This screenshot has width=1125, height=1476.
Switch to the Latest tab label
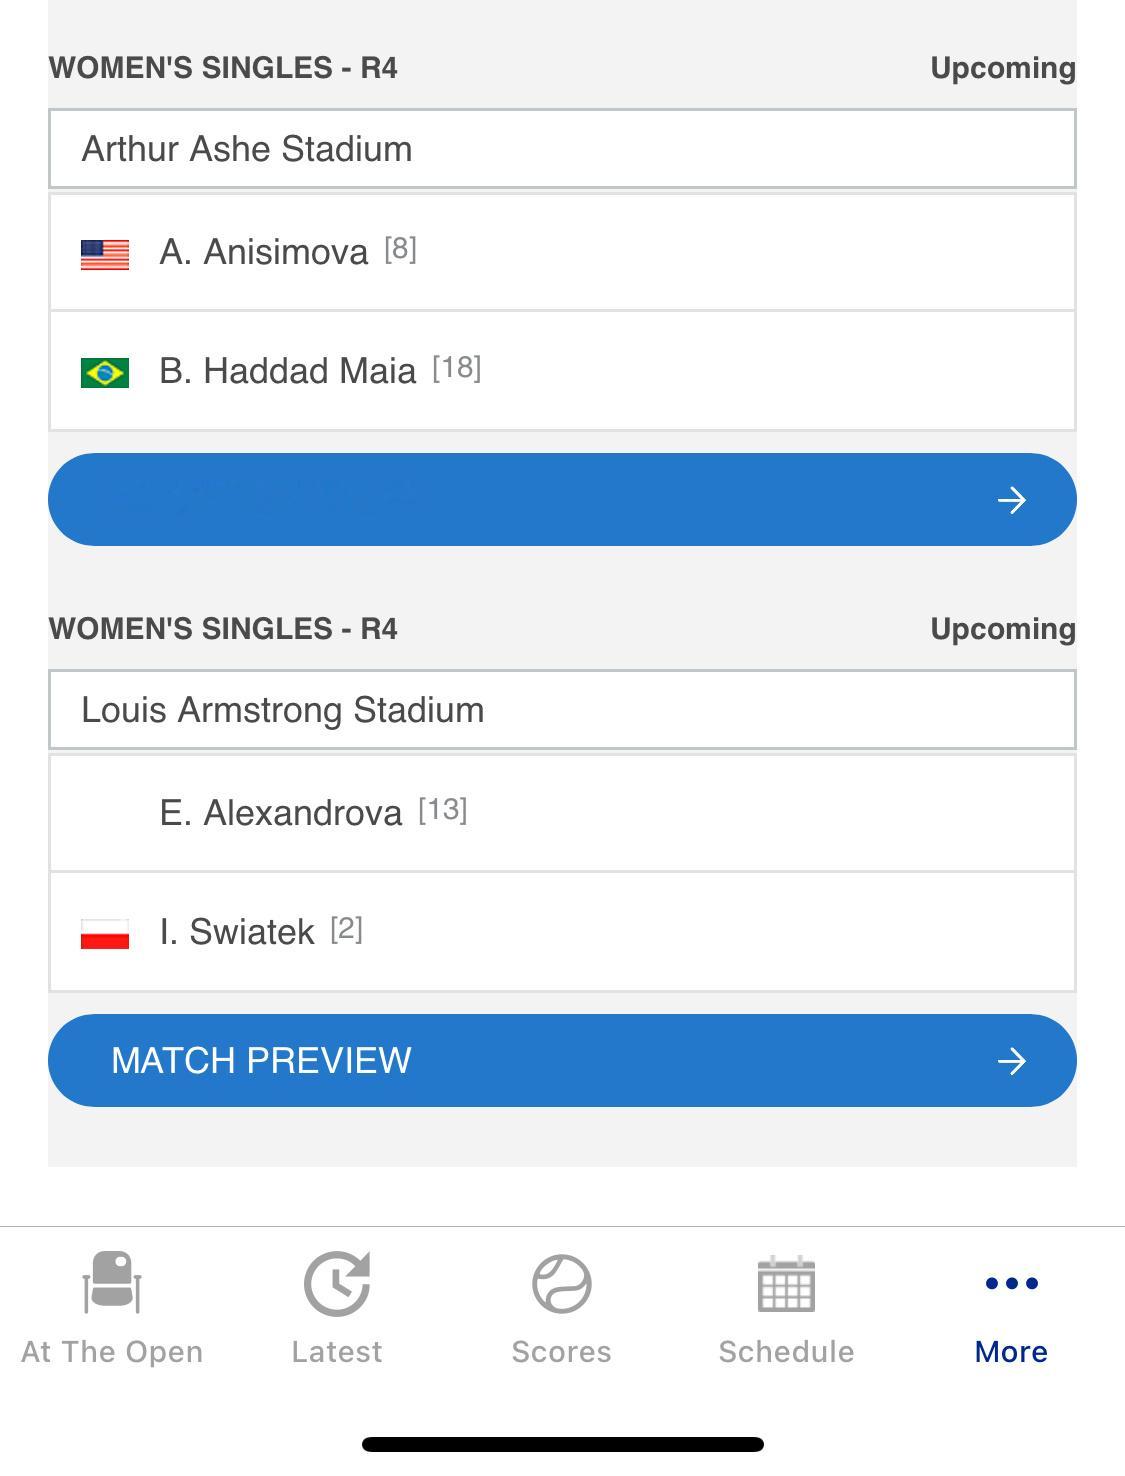(337, 1352)
